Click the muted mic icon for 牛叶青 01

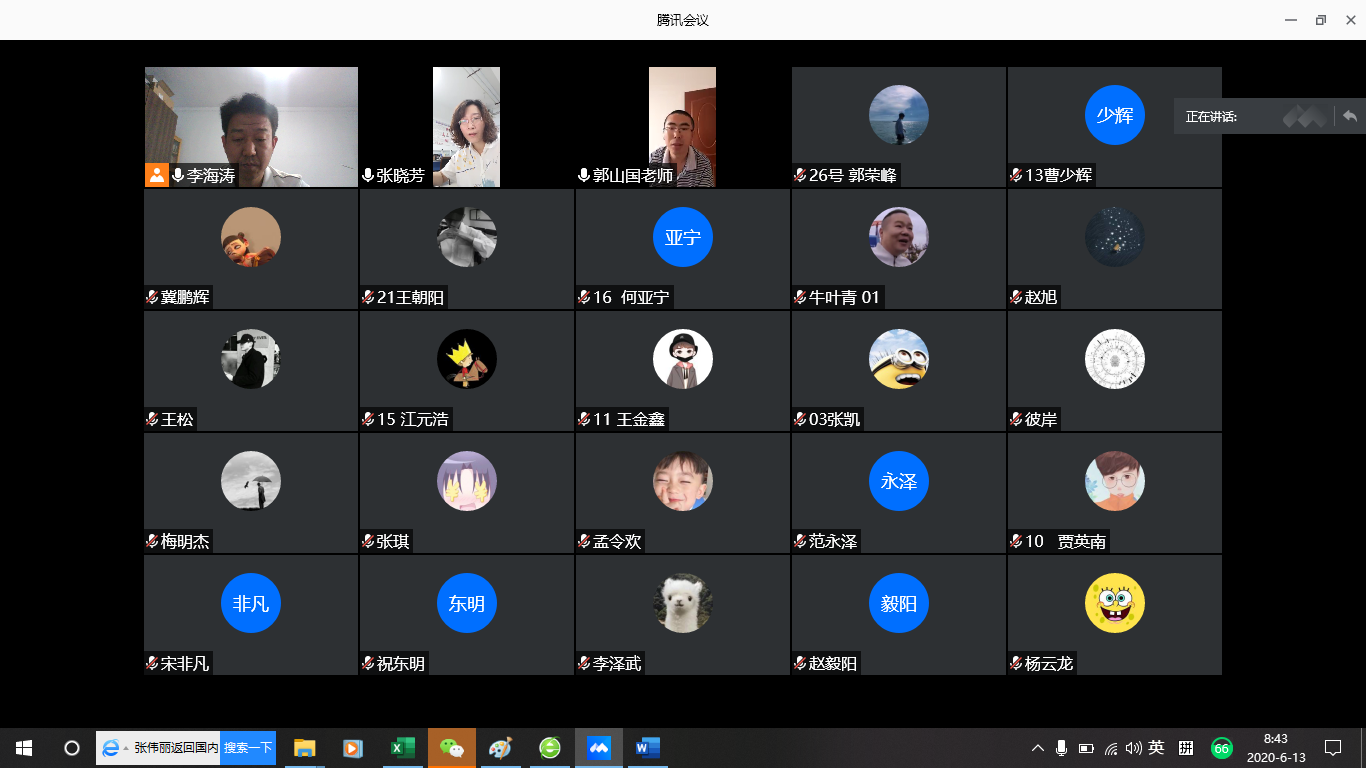click(800, 297)
